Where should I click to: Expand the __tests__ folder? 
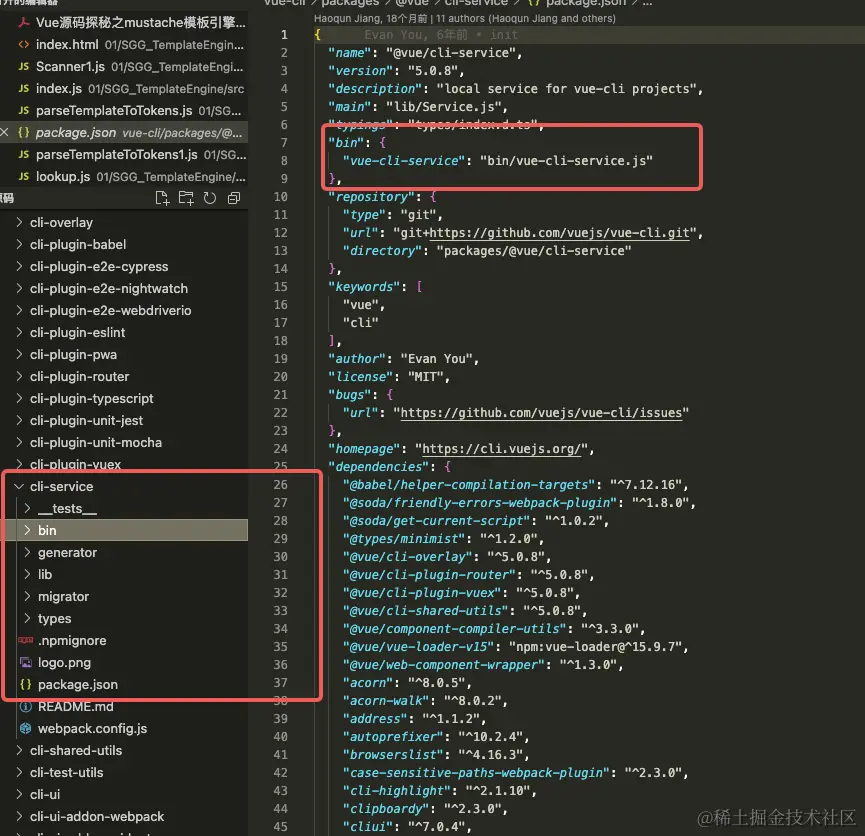[x=124, y=509]
